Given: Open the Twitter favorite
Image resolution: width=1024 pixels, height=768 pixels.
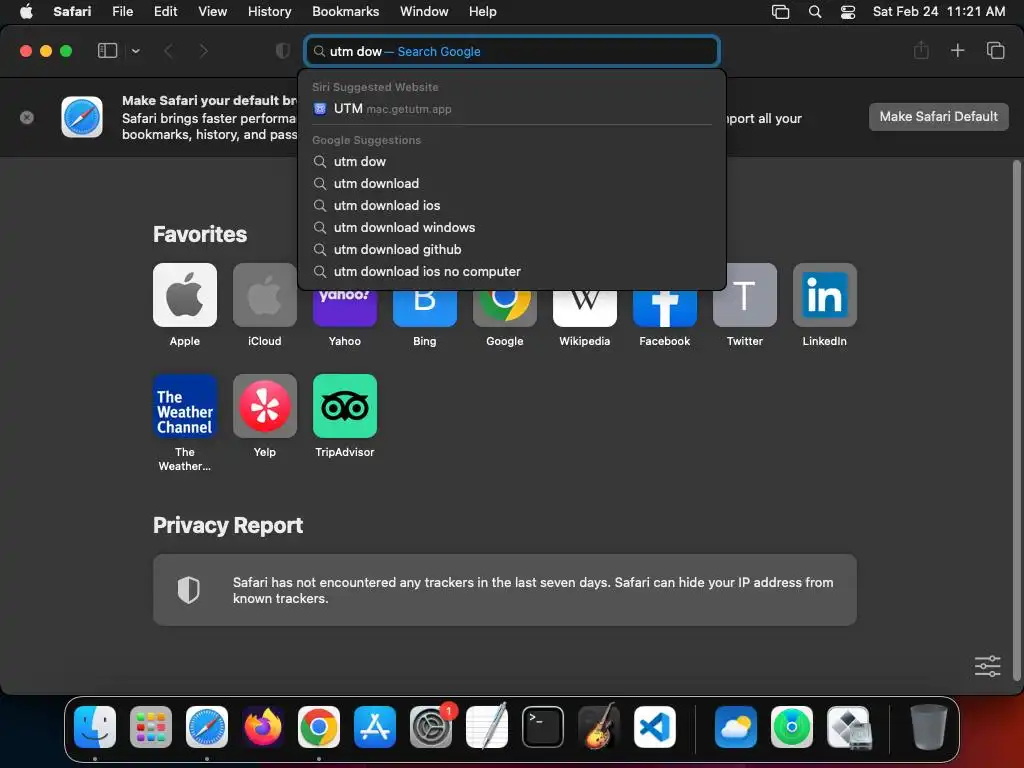Looking at the screenshot, I should [744, 295].
